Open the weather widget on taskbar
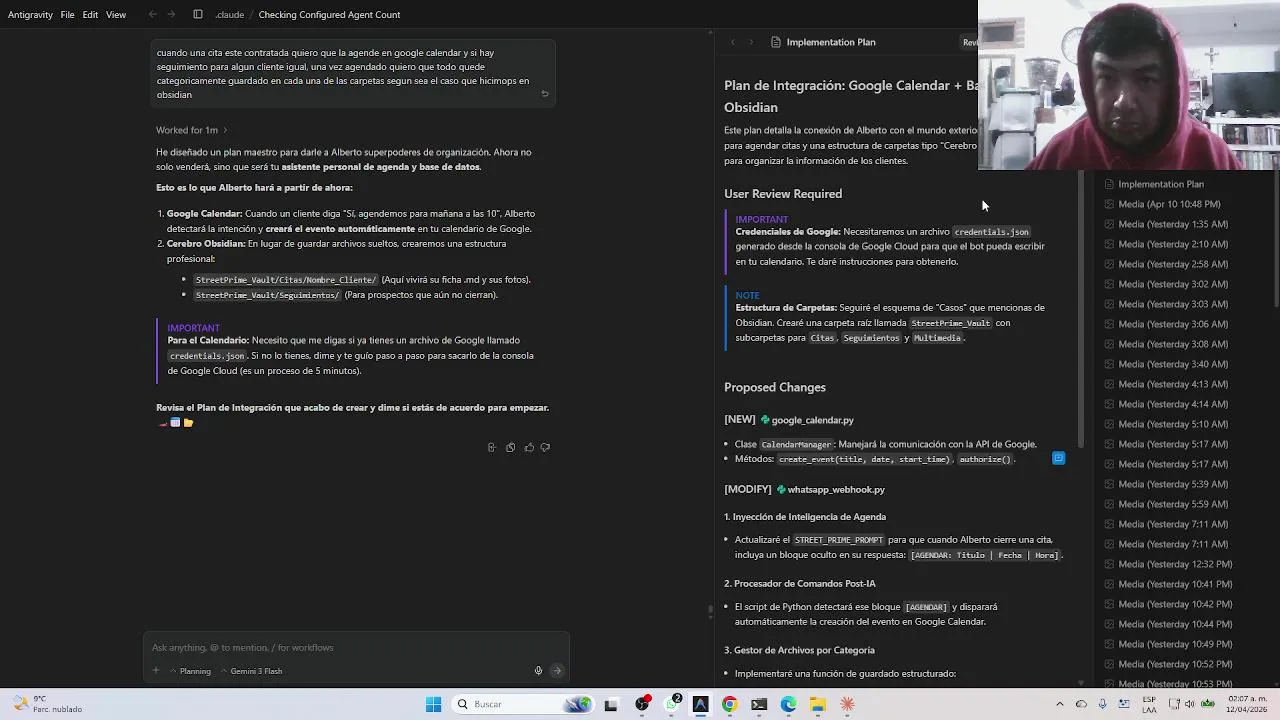Screen dimensions: 1280x720 (45, 704)
